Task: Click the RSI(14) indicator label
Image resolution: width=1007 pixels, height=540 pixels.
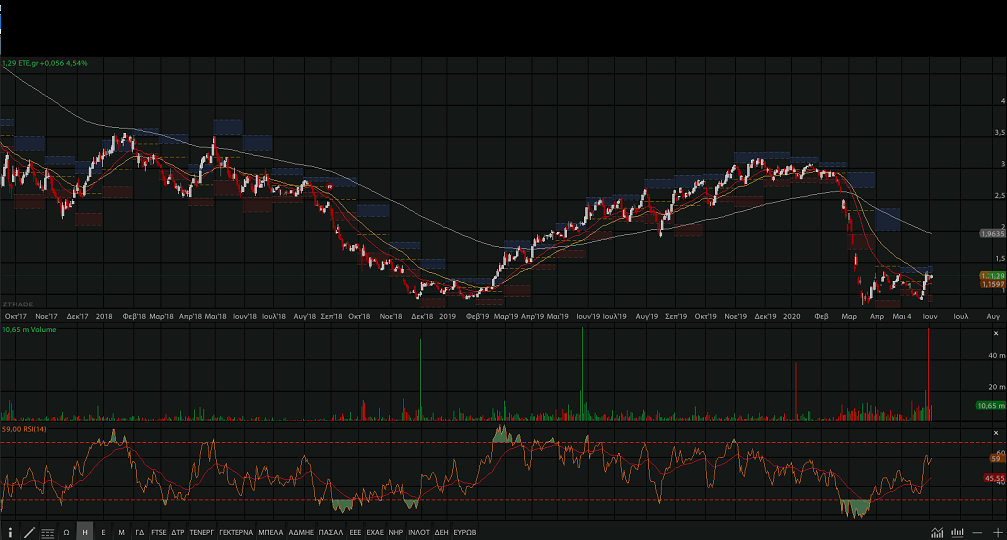Action: pyautogui.click(x=36, y=429)
